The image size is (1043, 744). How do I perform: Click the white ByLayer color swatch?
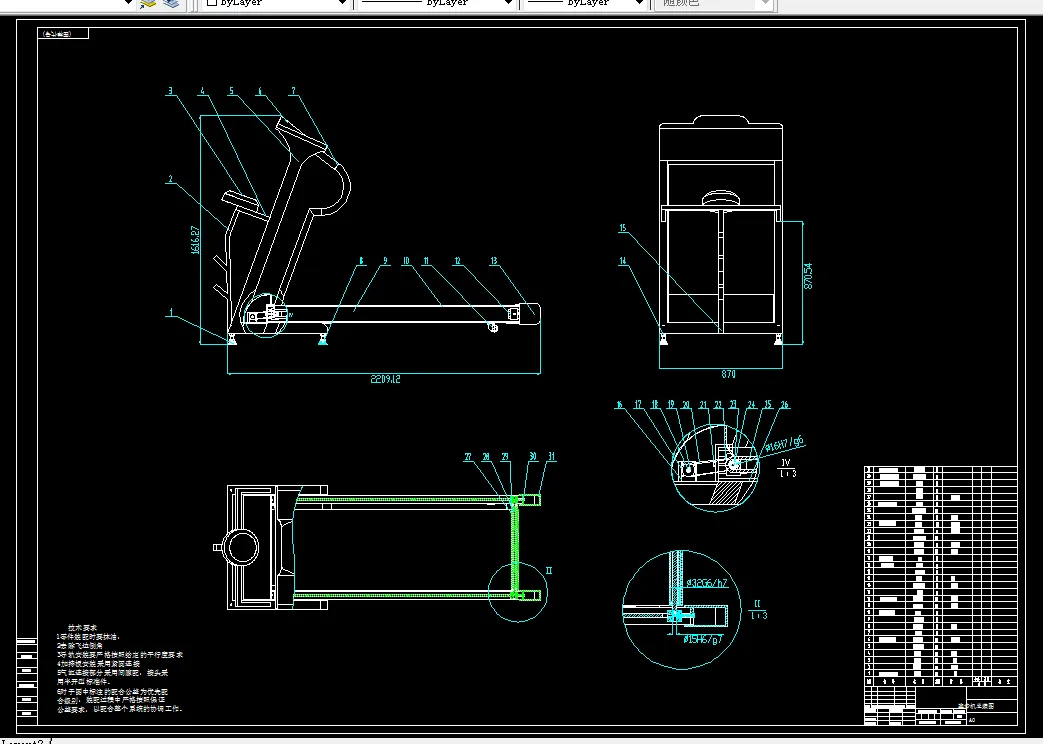tap(212, 3)
